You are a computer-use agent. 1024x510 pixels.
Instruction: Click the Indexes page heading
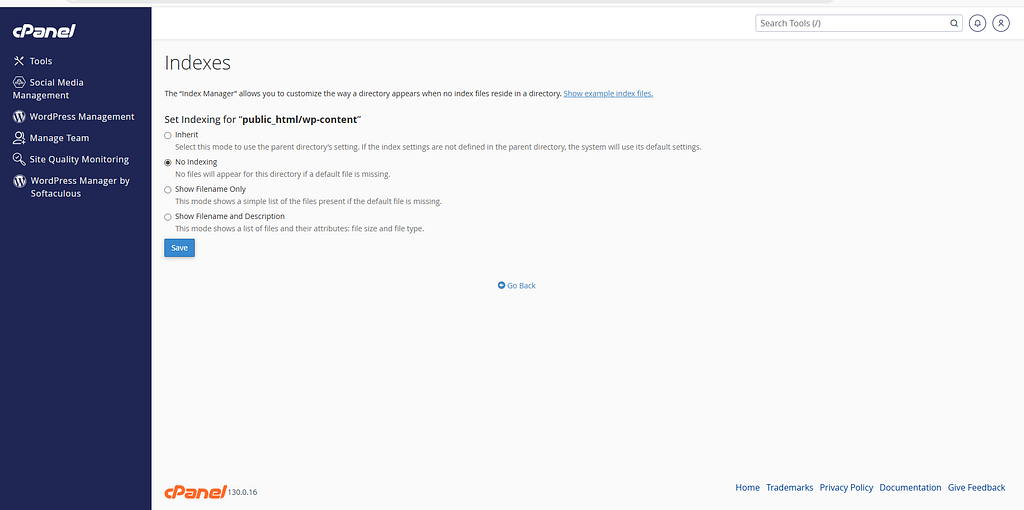(198, 63)
